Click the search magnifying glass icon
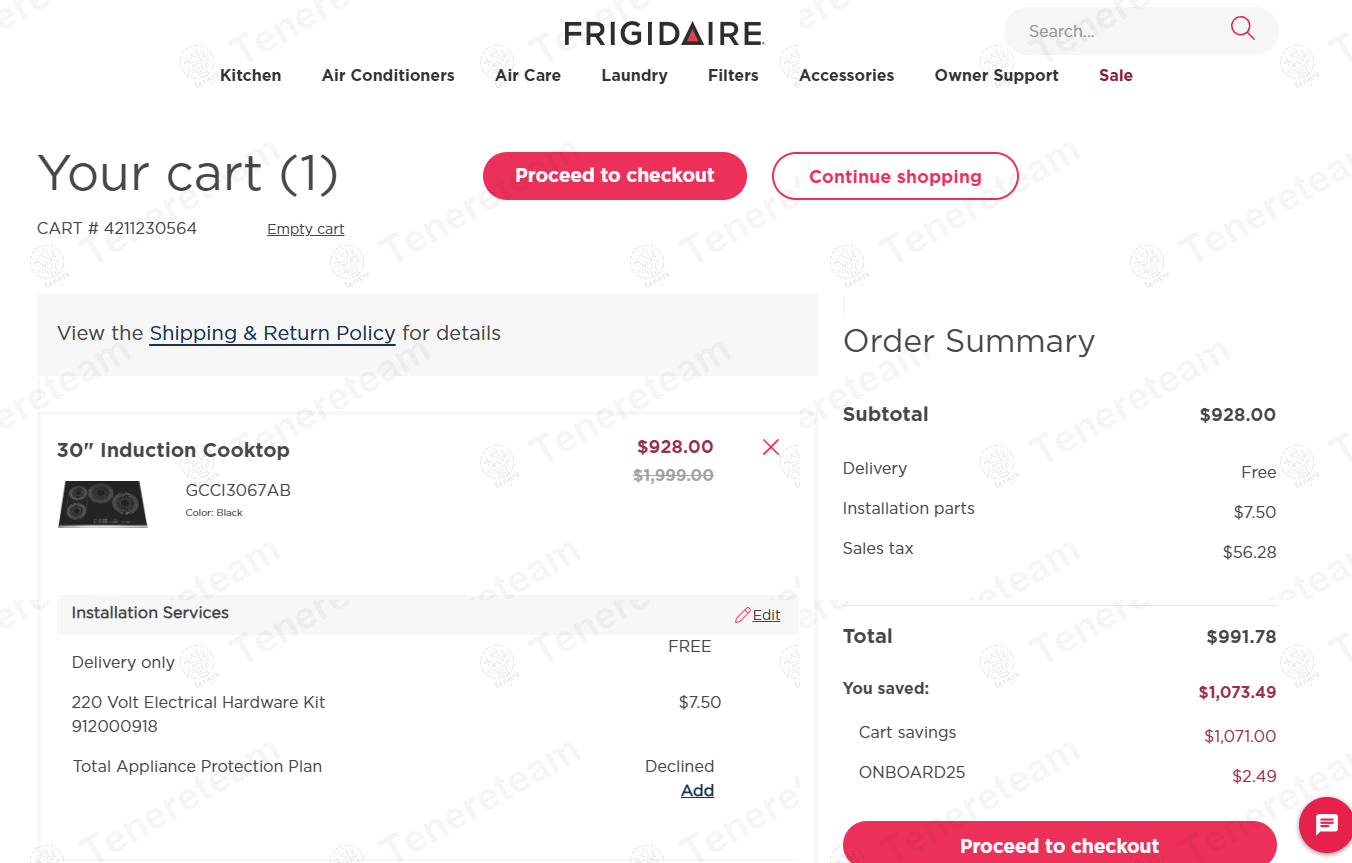Image resolution: width=1352 pixels, height=863 pixels. click(x=1242, y=29)
